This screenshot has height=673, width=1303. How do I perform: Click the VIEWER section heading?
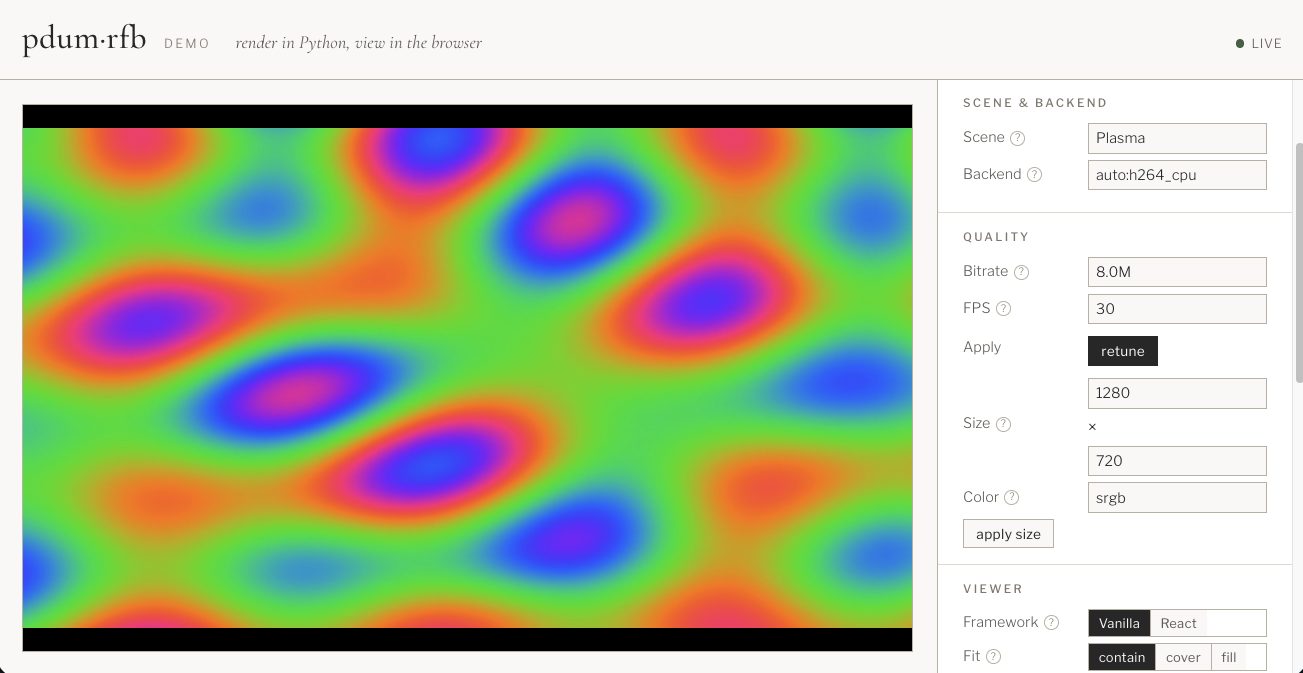(x=993, y=589)
